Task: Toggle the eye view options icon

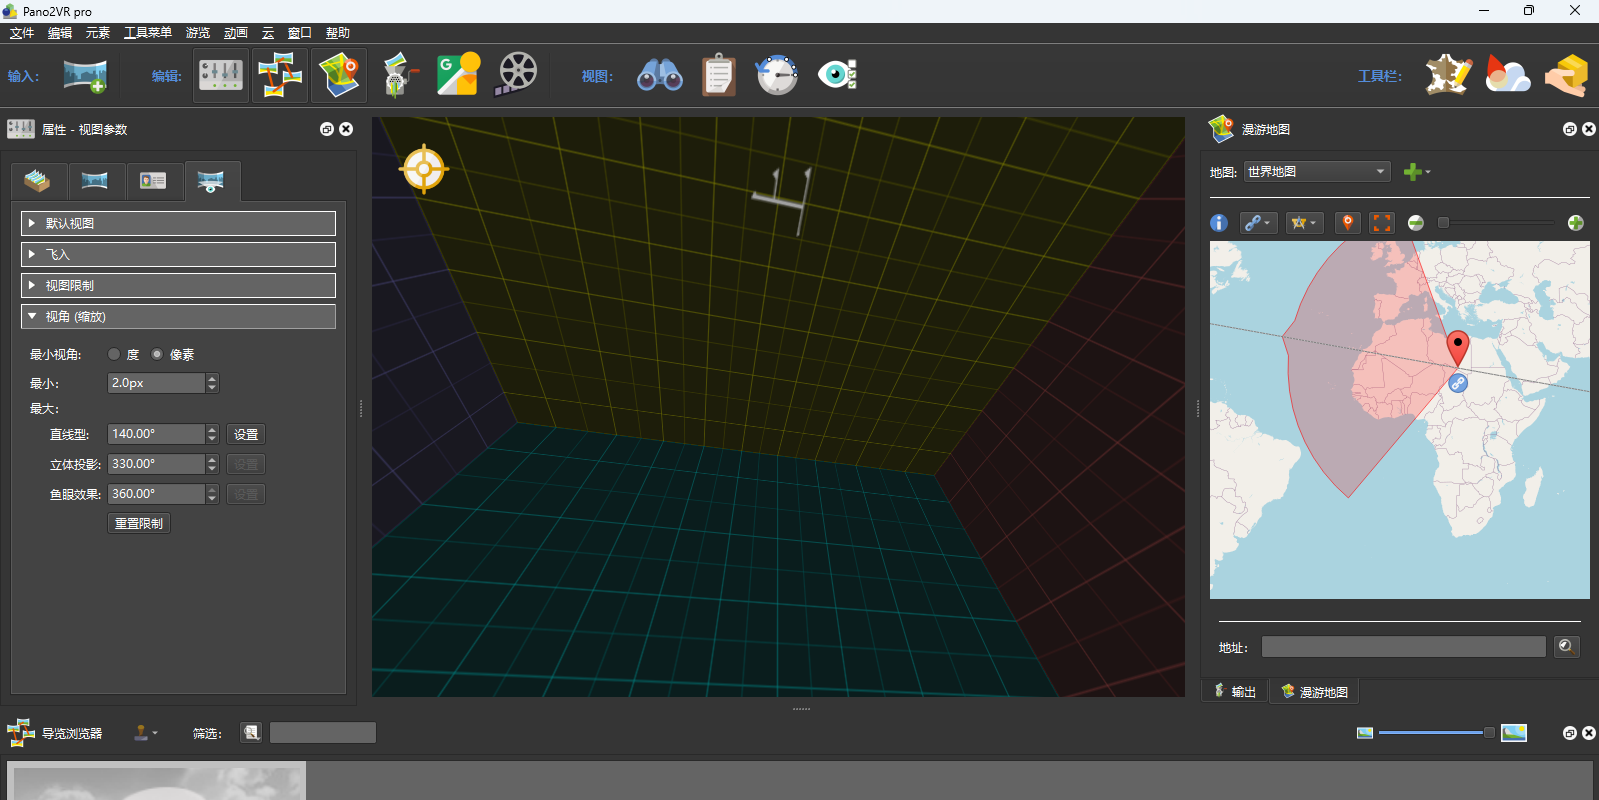Action: pyautogui.click(x=837, y=75)
